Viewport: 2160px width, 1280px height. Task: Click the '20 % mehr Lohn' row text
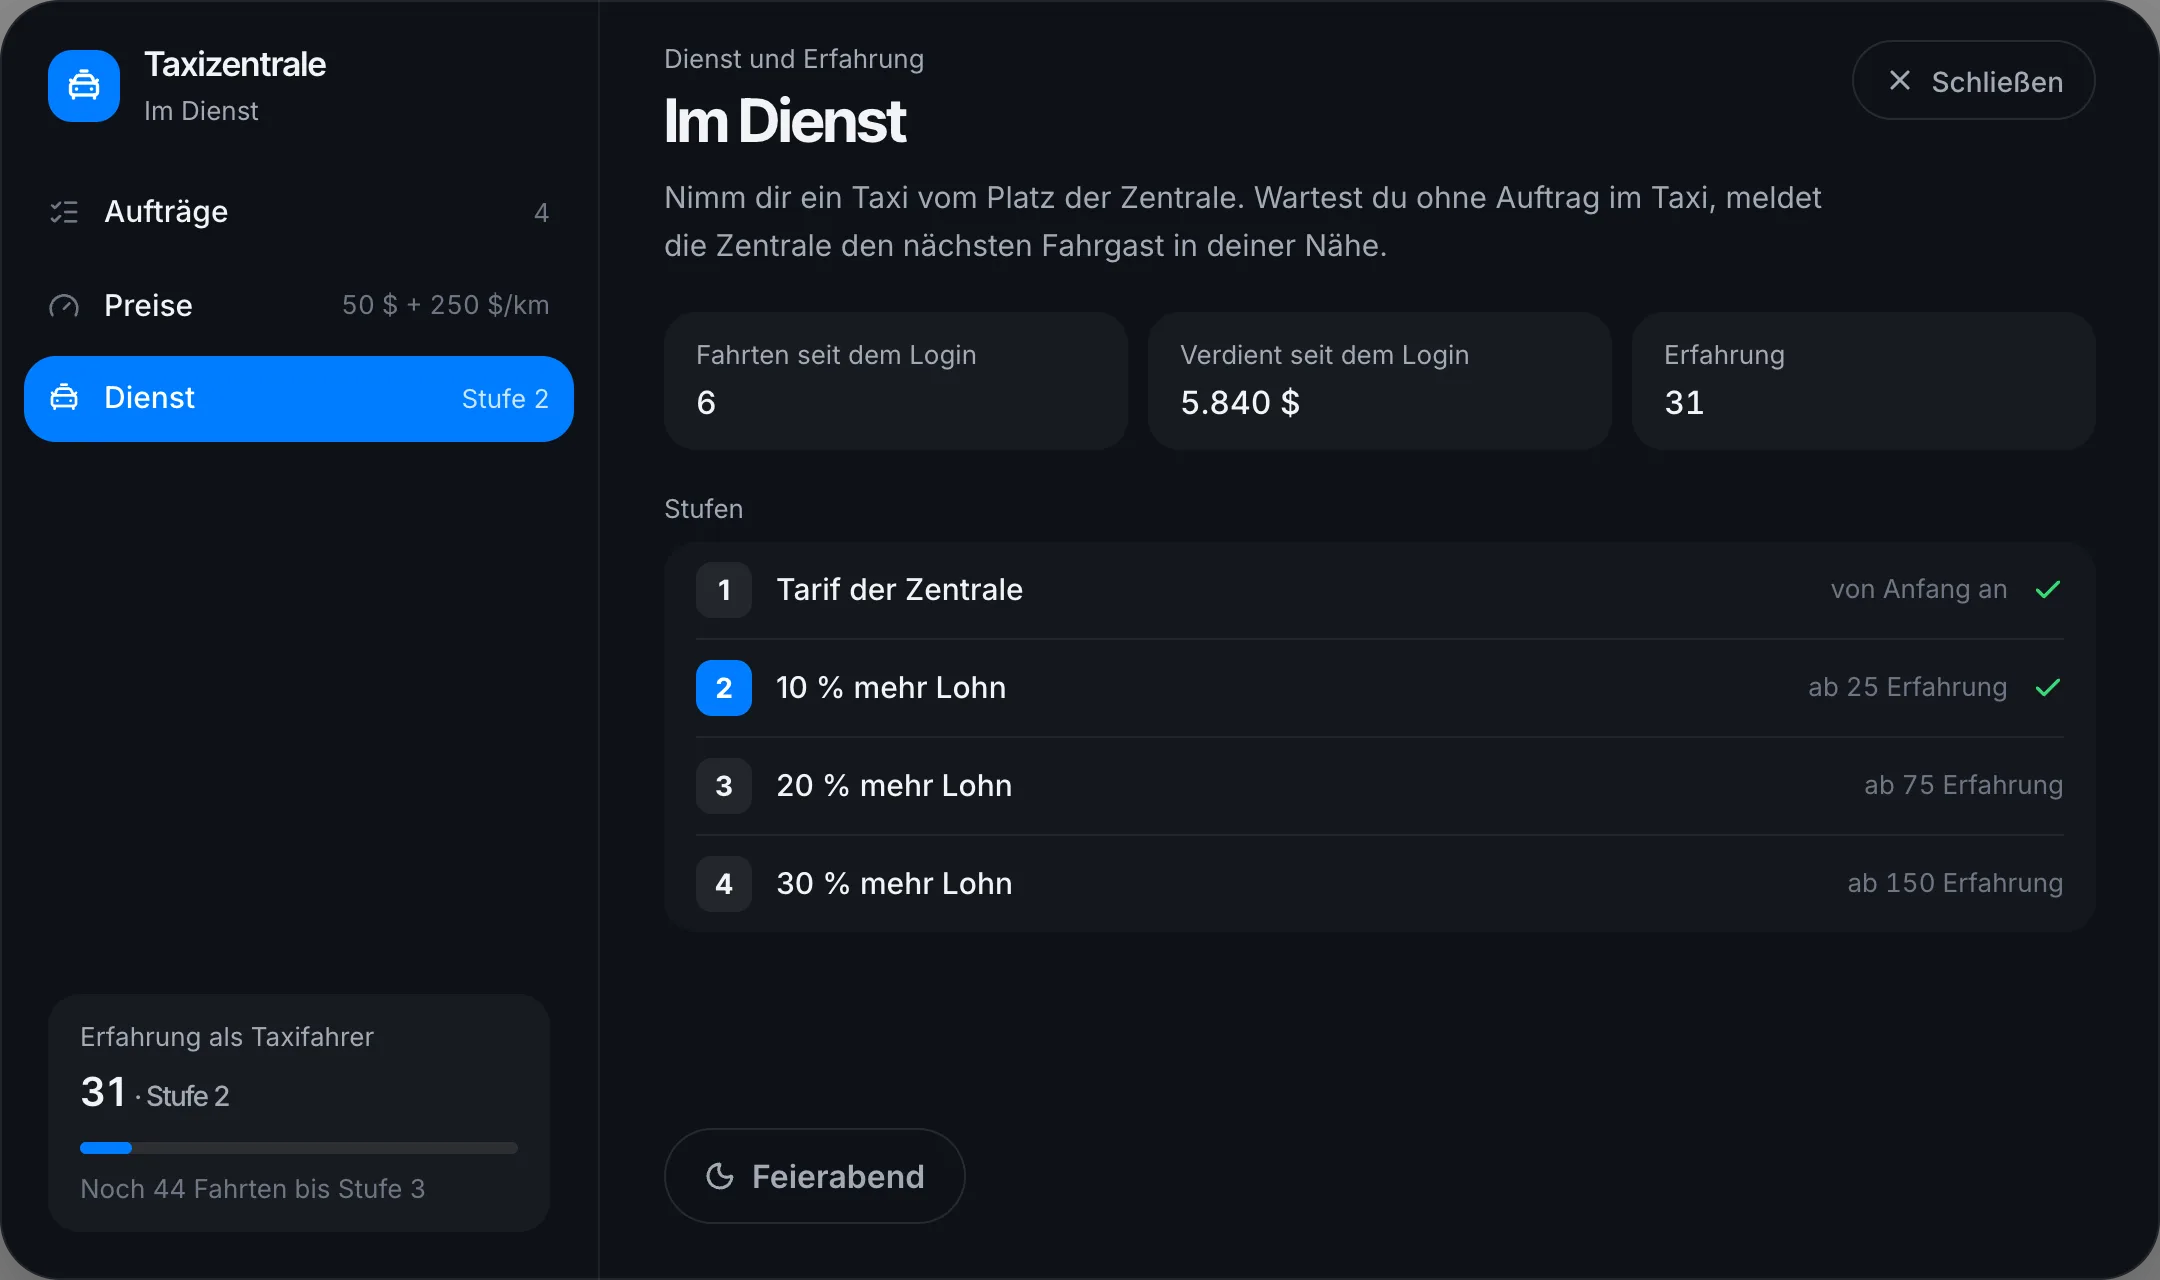click(x=894, y=786)
